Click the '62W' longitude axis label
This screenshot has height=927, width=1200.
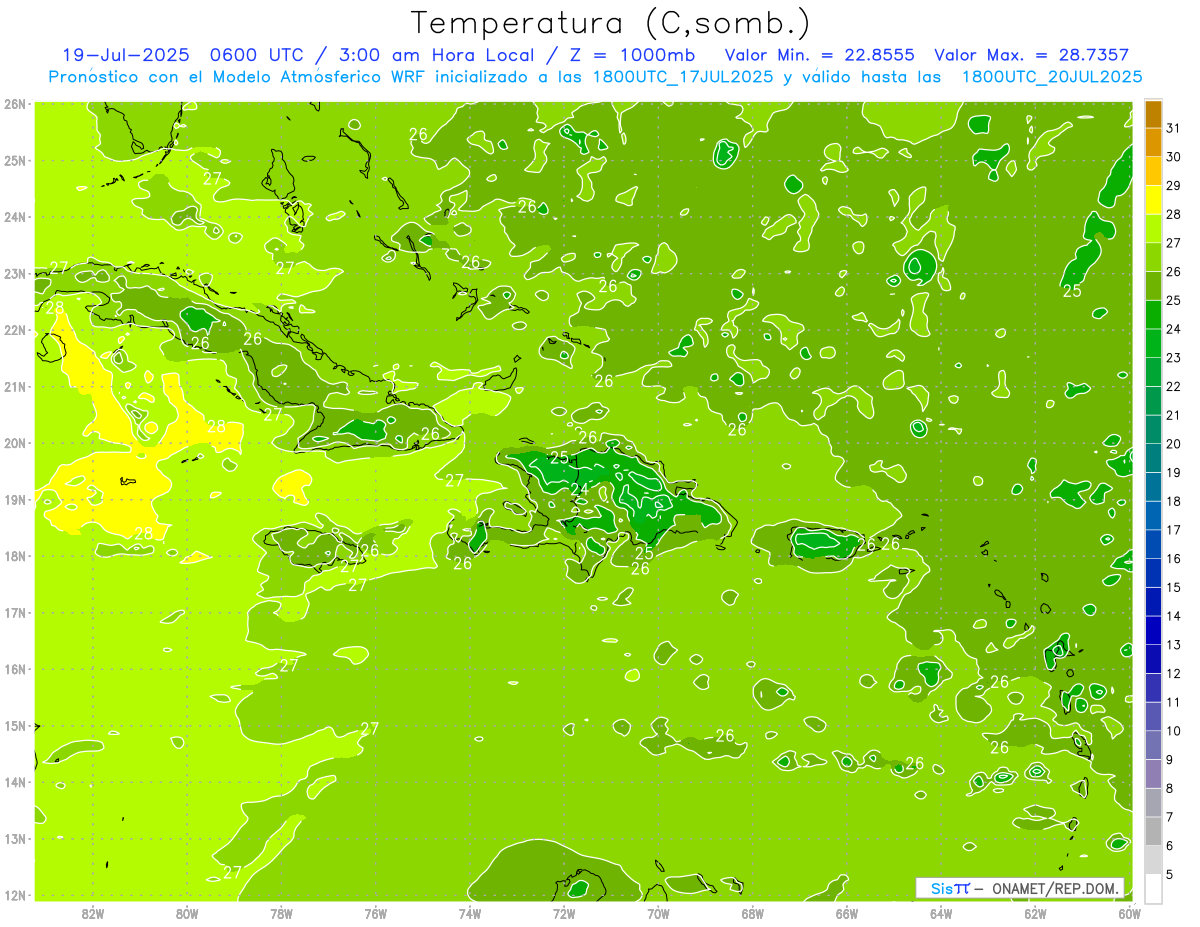pyautogui.click(x=1035, y=913)
